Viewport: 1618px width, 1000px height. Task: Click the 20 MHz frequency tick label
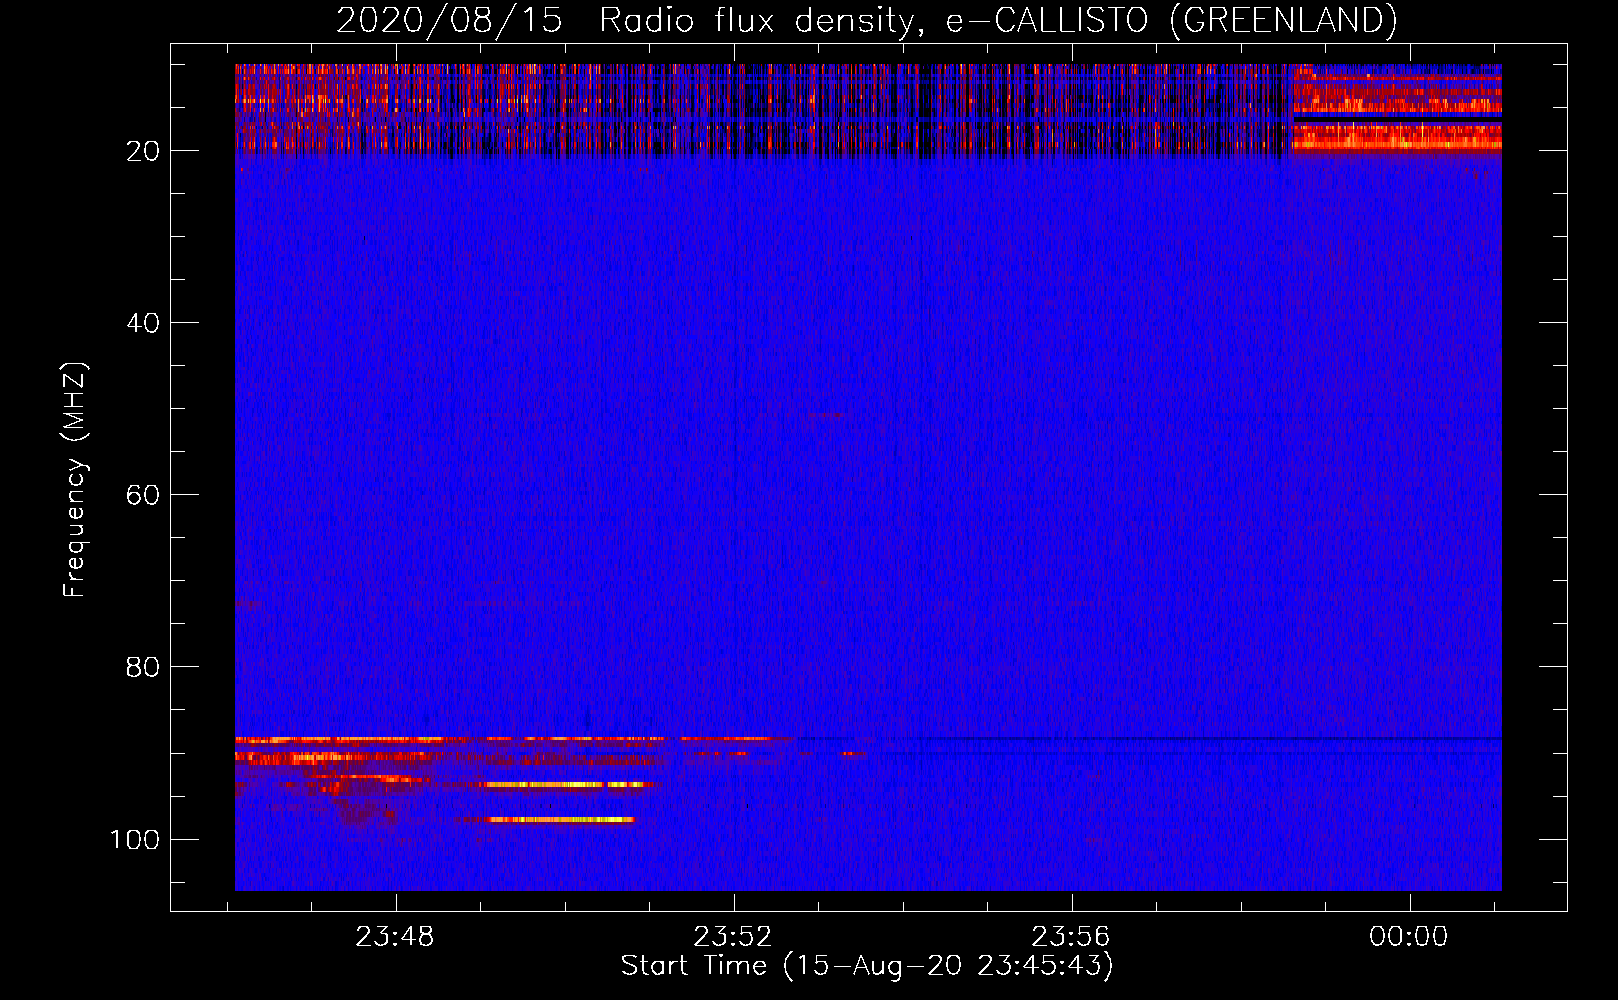143,151
